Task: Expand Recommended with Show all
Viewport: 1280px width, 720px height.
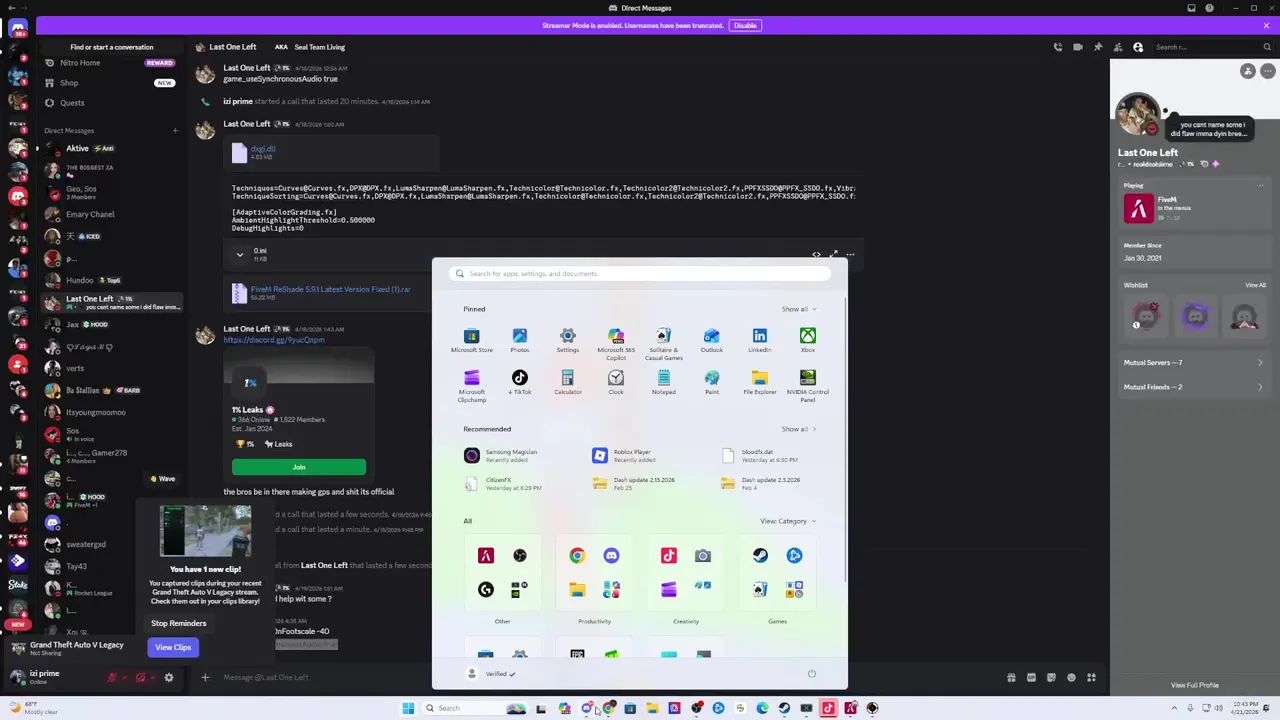Action: 798,429
